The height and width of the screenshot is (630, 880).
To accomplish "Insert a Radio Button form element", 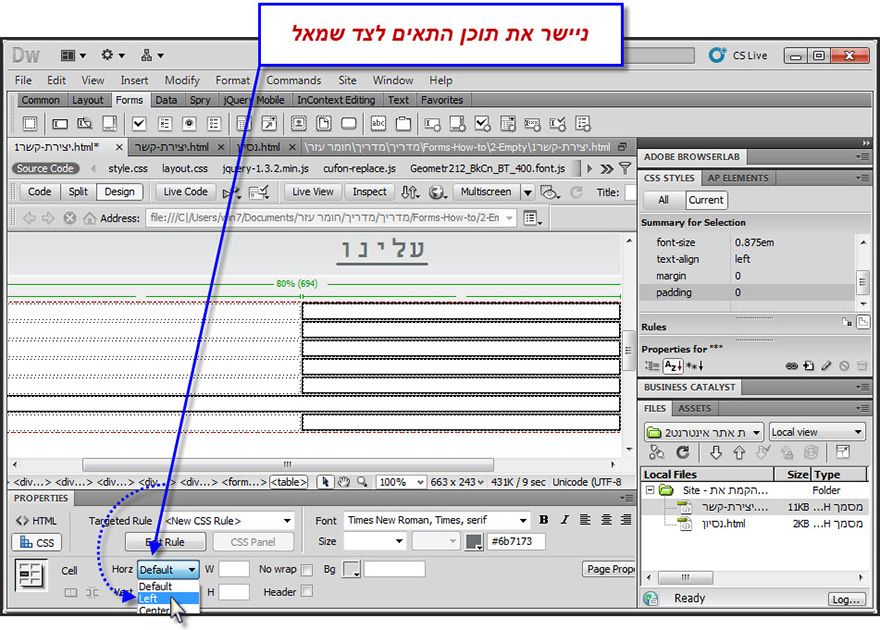I will coord(189,123).
